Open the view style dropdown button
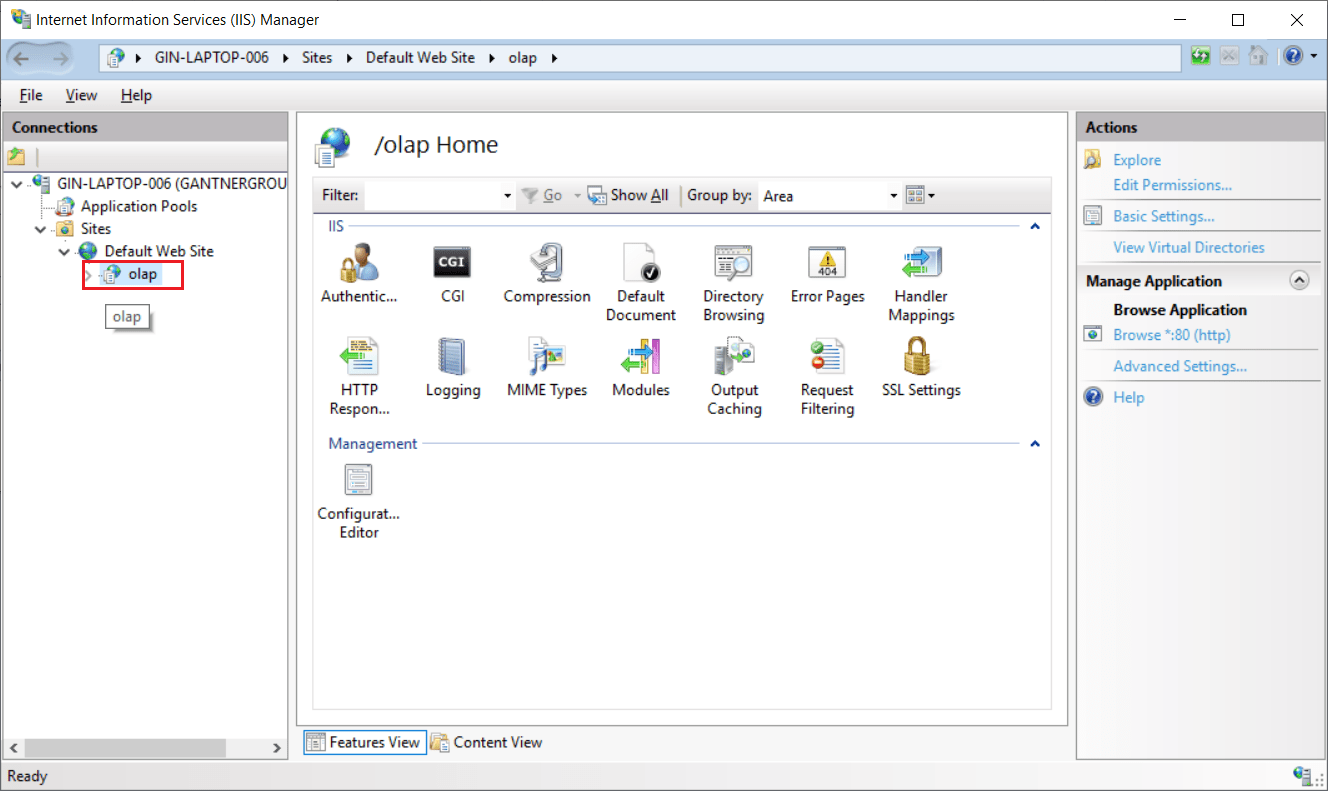The image size is (1328, 791). [920, 196]
